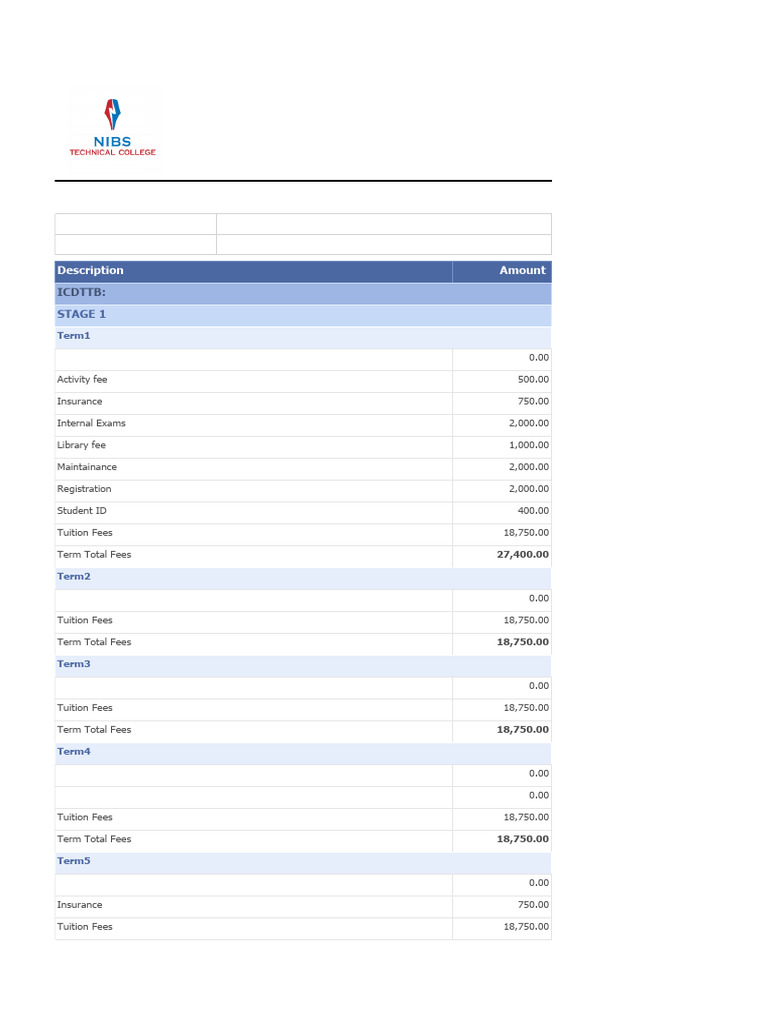Click the NIBS Technical College logo

point(112,128)
